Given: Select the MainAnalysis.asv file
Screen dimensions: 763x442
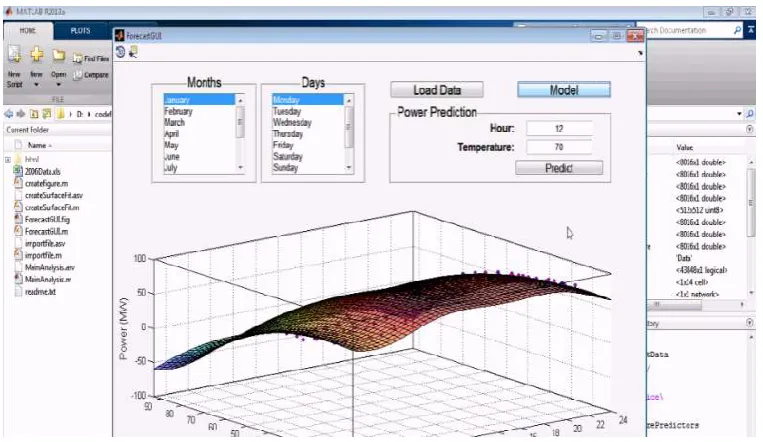Looking at the screenshot, I should click(x=50, y=267).
